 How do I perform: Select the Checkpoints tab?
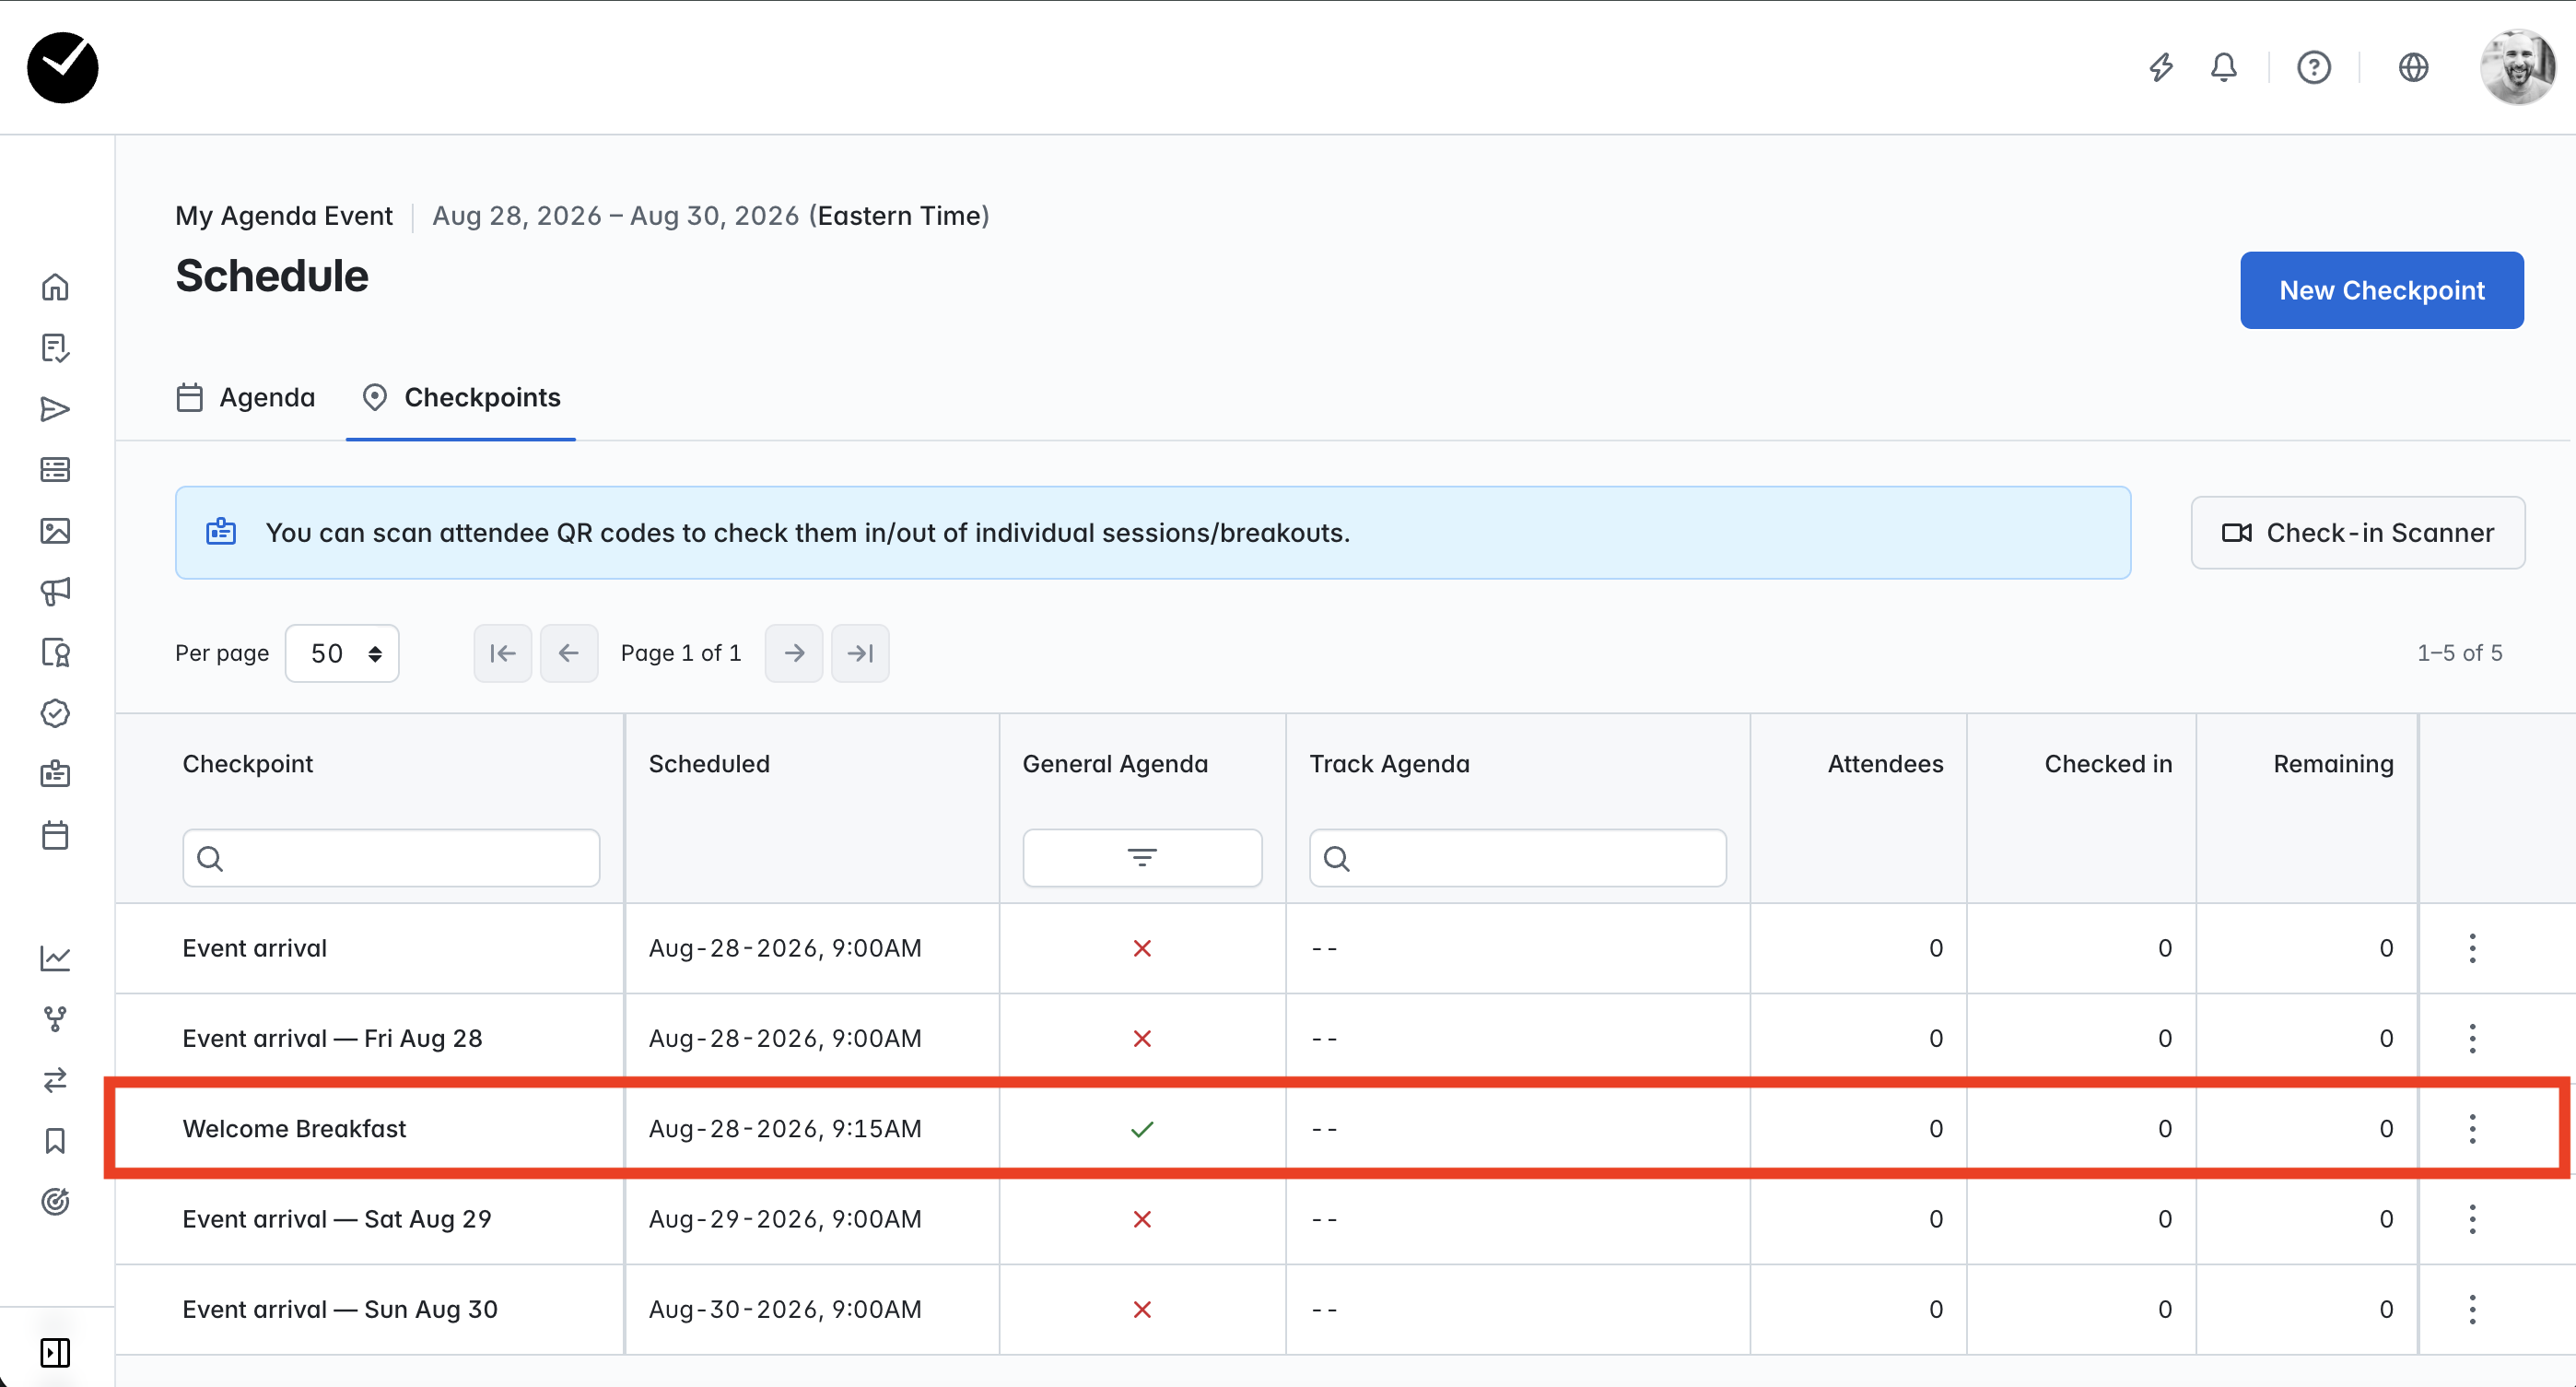point(461,398)
